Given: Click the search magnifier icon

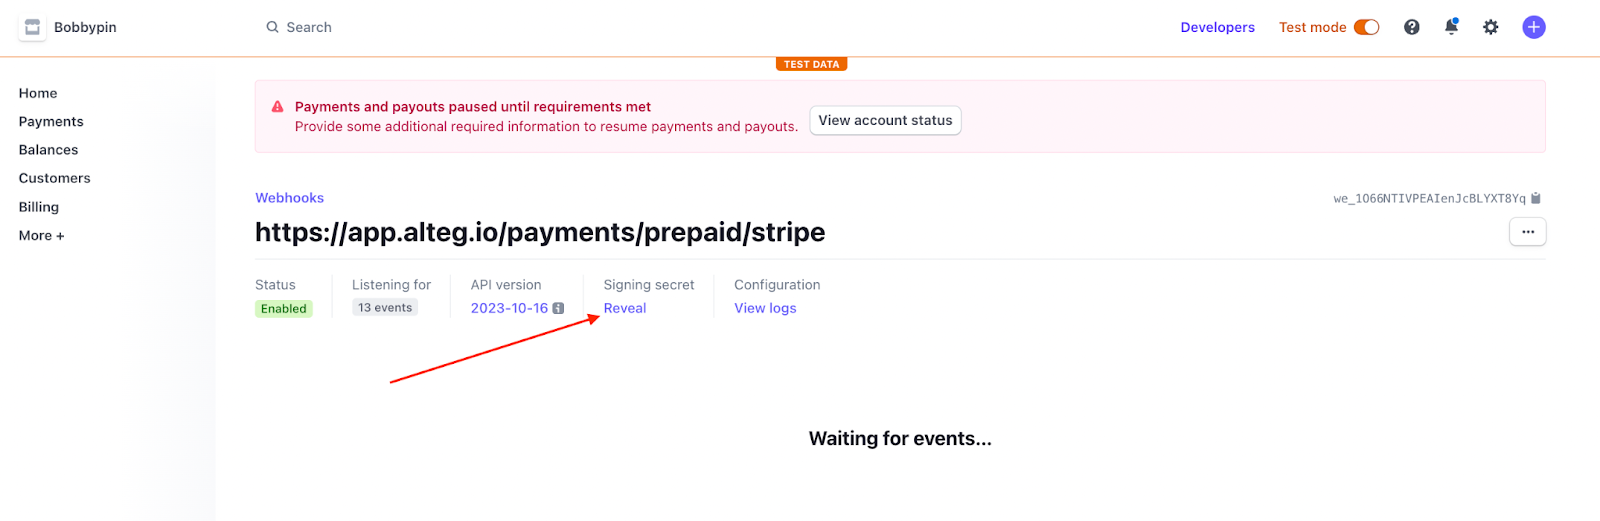Looking at the screenshot, I should click(272, 28).
